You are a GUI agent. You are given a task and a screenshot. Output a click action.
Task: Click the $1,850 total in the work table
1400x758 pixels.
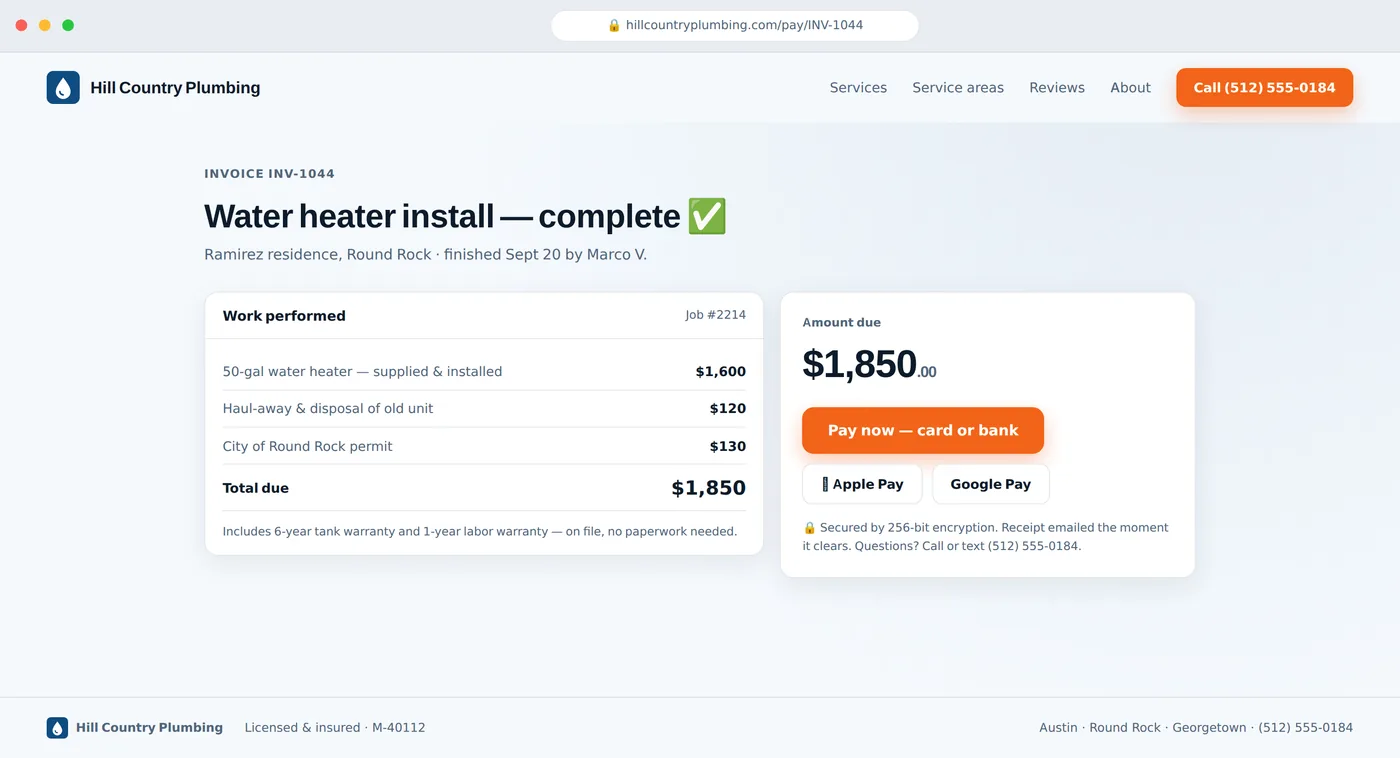[708, 488]
